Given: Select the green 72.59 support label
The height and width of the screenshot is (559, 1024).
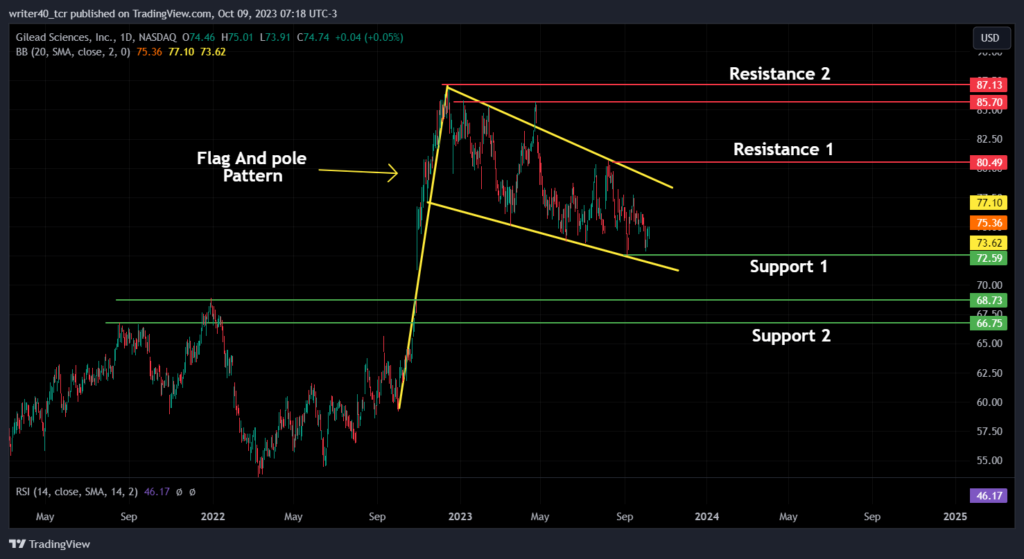Looking at the screenshot, I should pos(989,258).
